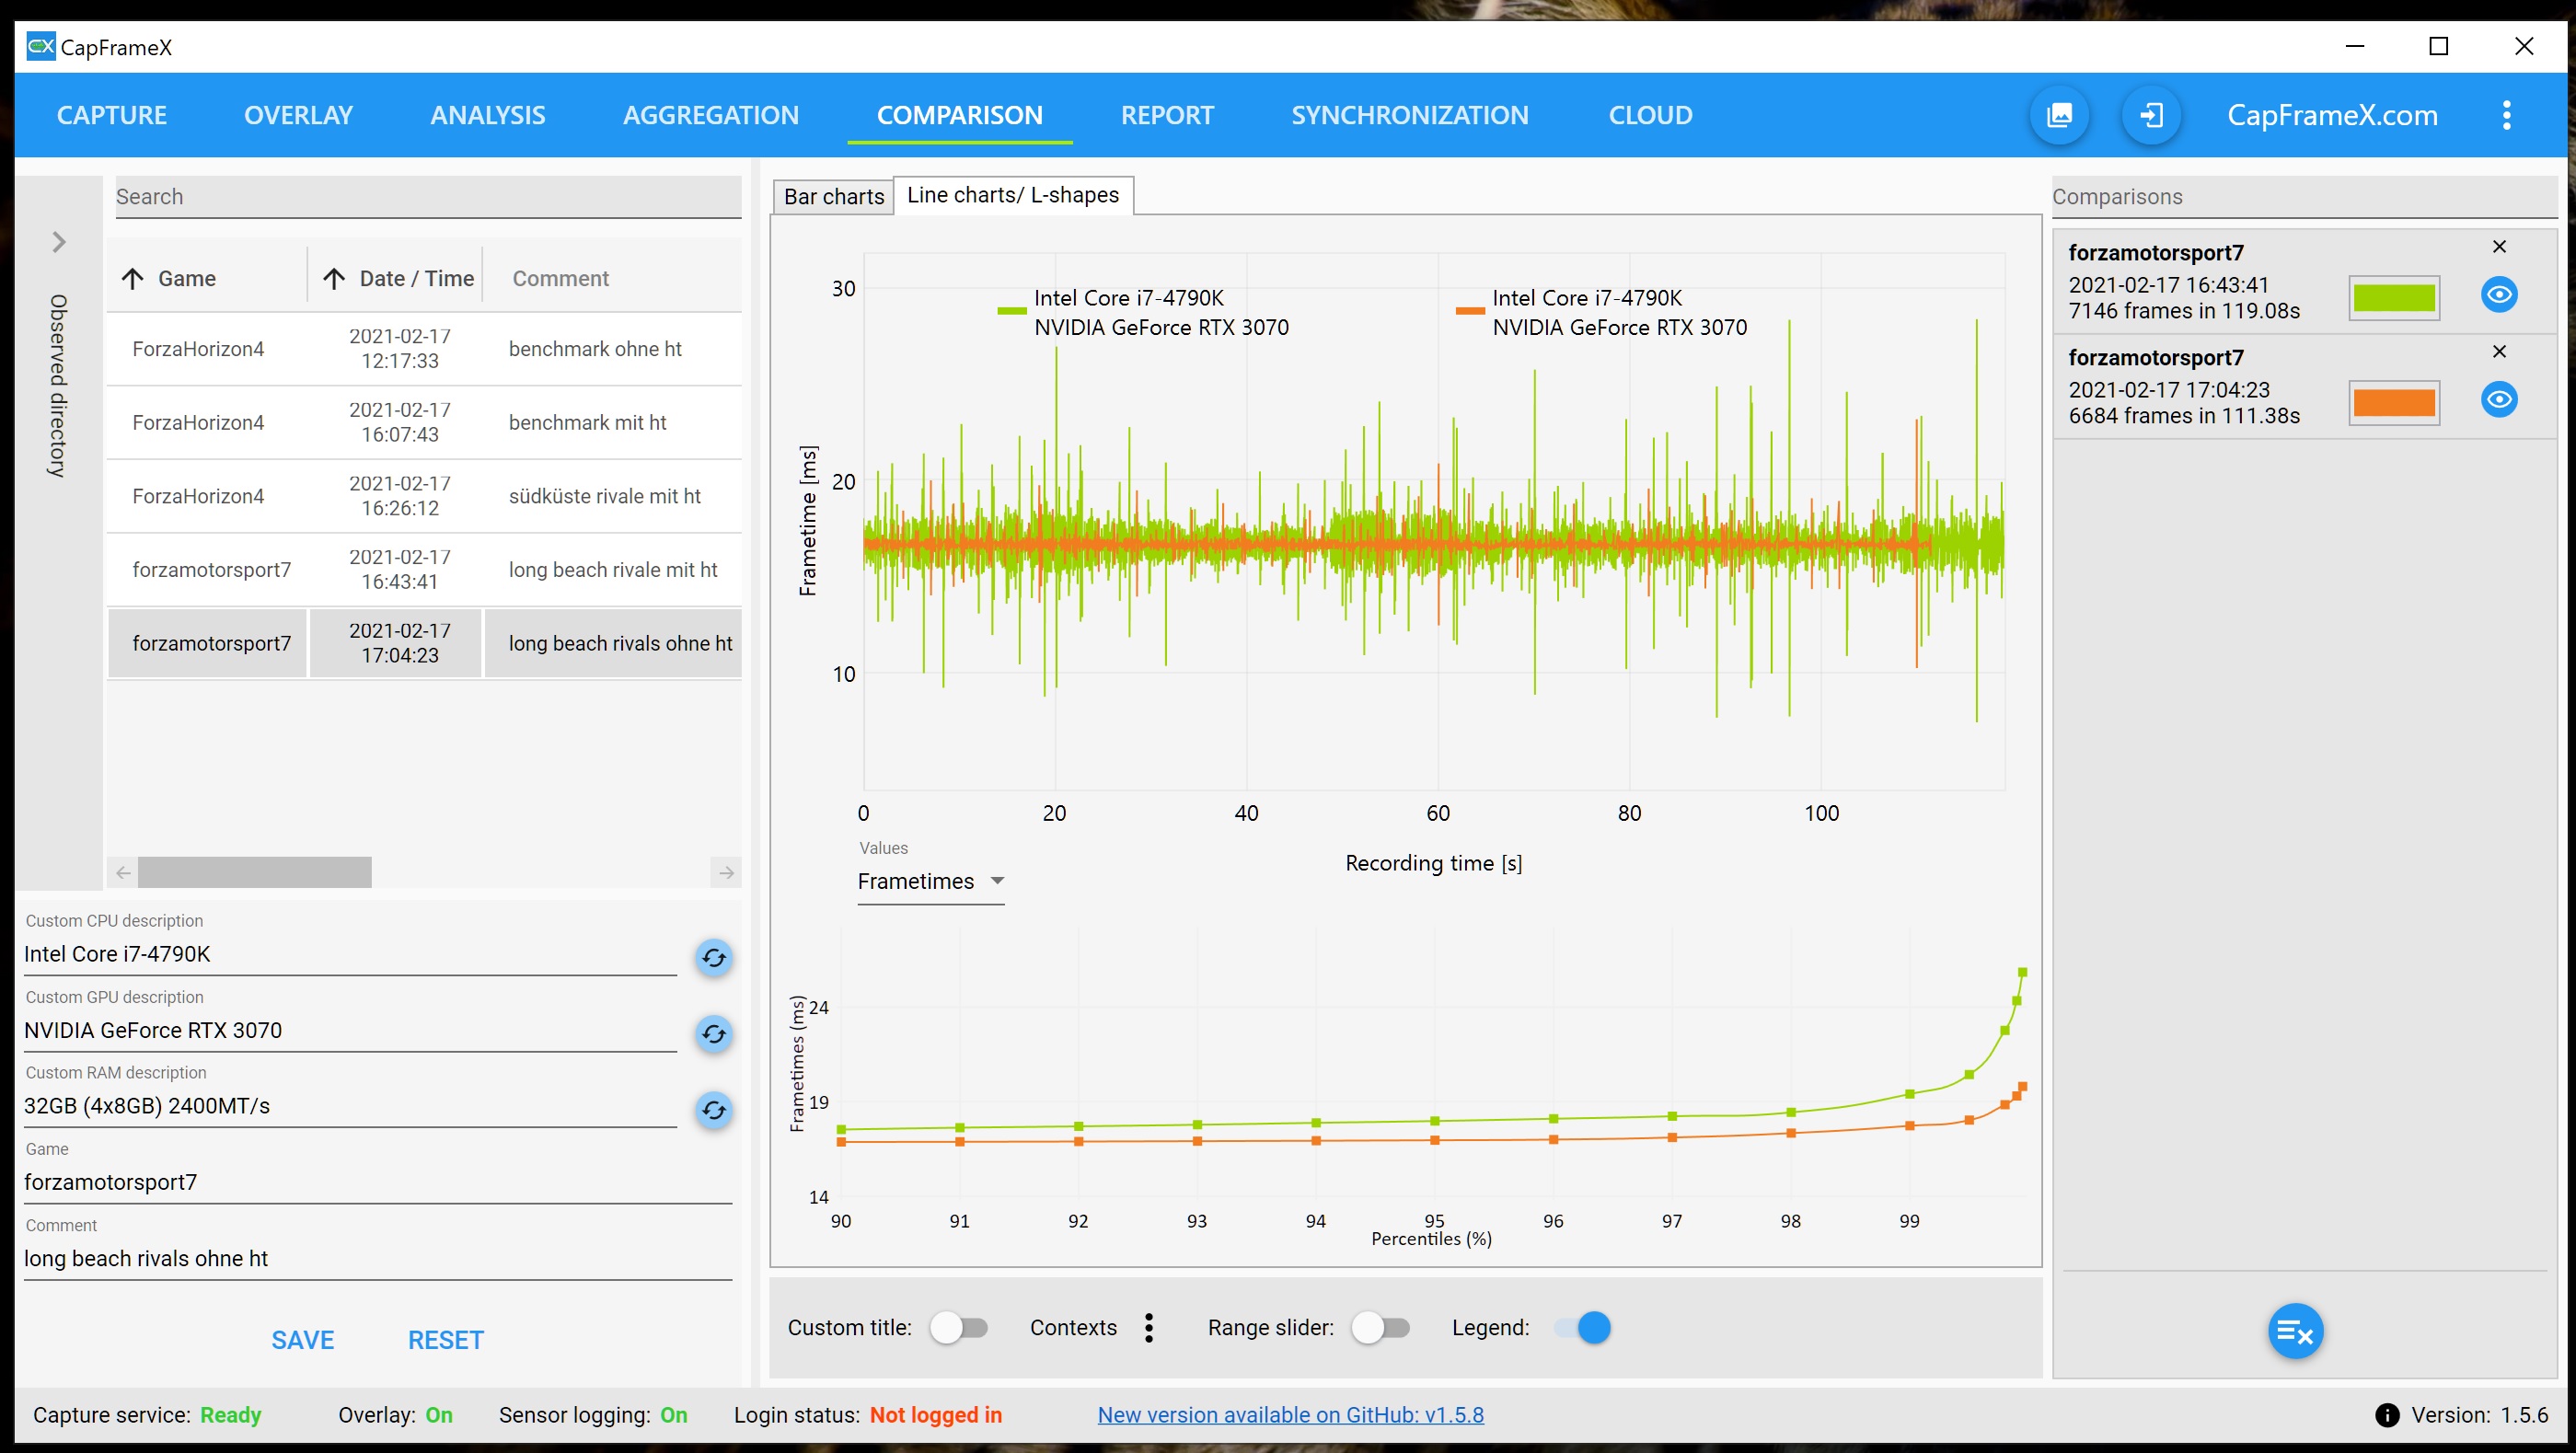The height and width of the screenshot is (1453, 2576).
Task: Open the three-dot menu in header
Action: point(2506,115)
